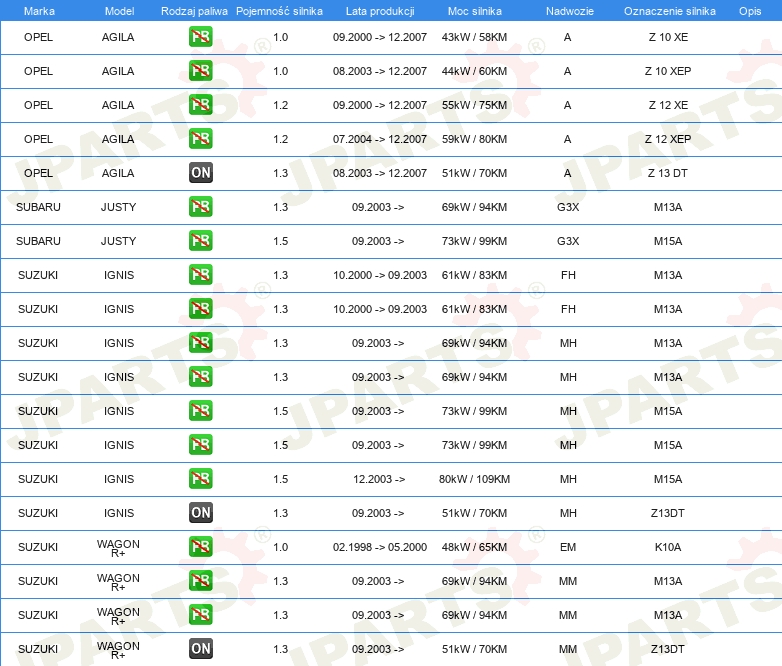Select the Z 13 DT engine code cell

(668, 173)
